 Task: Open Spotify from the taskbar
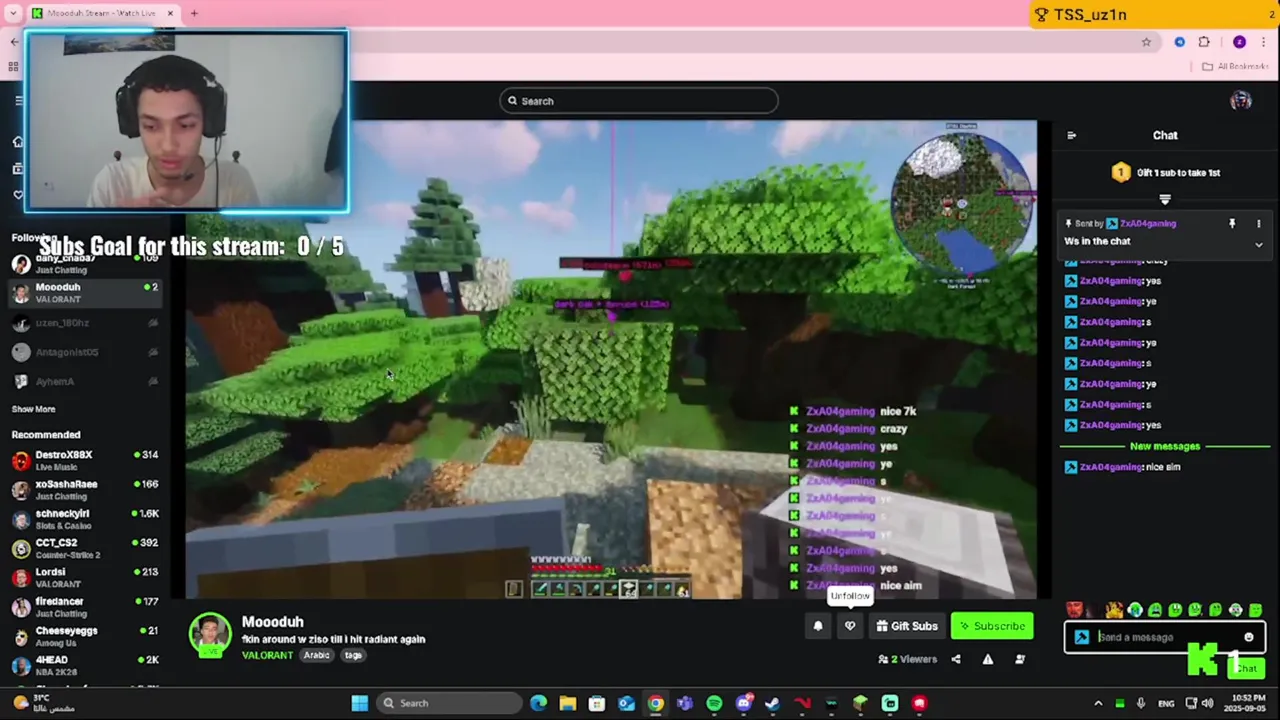click(x=714, y=703)
